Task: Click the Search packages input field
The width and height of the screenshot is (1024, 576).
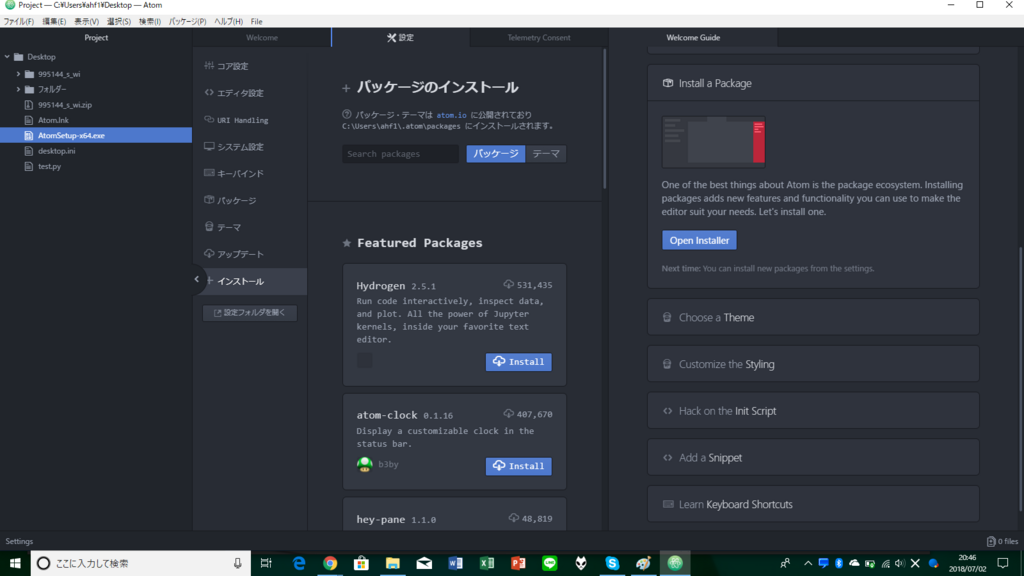Action: (x=399, y=153)
